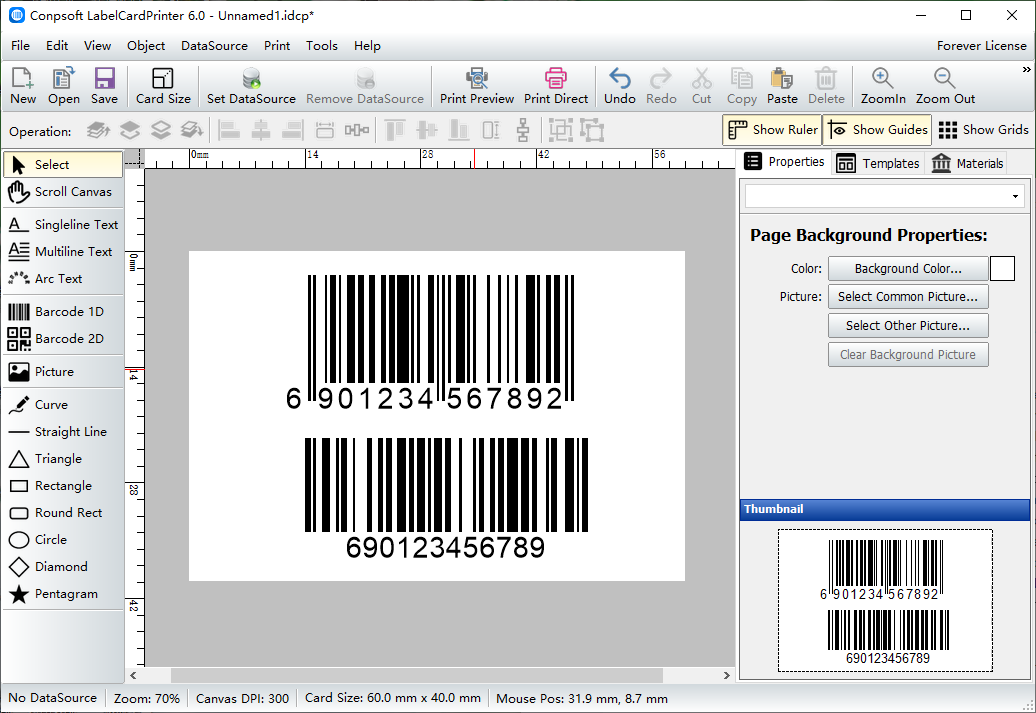Click the Copy toolbar icon
The height and width of the screenshot is (713, 1036).
pyautogui.click(x=741, y=86)
